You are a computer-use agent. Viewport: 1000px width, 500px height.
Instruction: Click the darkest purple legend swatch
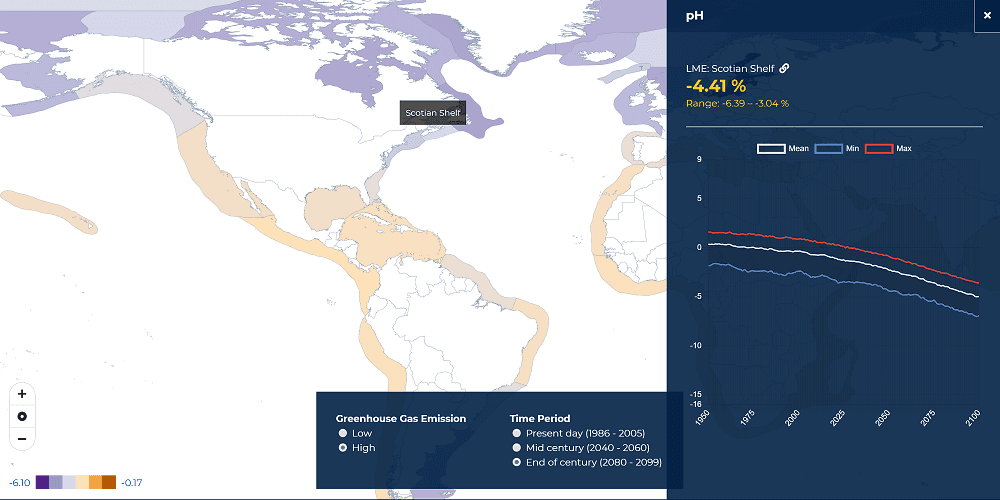(43, 482)
